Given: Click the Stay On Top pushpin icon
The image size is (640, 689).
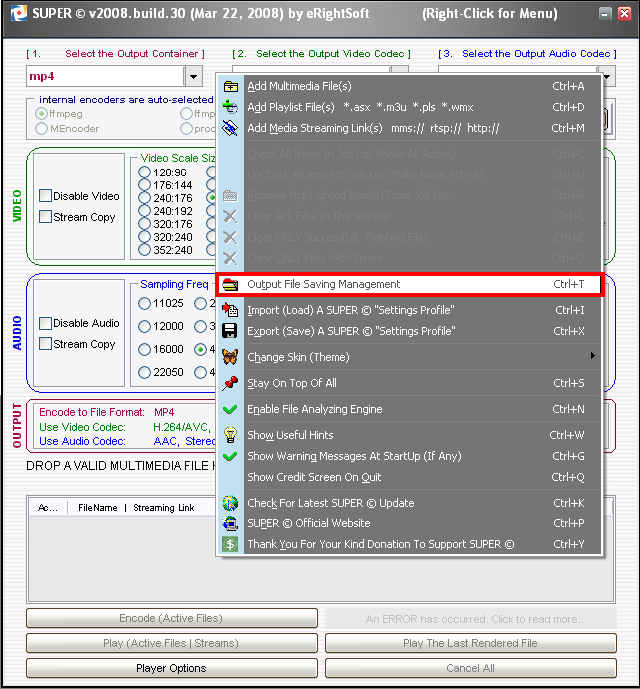Looking at the screenshot, I should 230,383.
